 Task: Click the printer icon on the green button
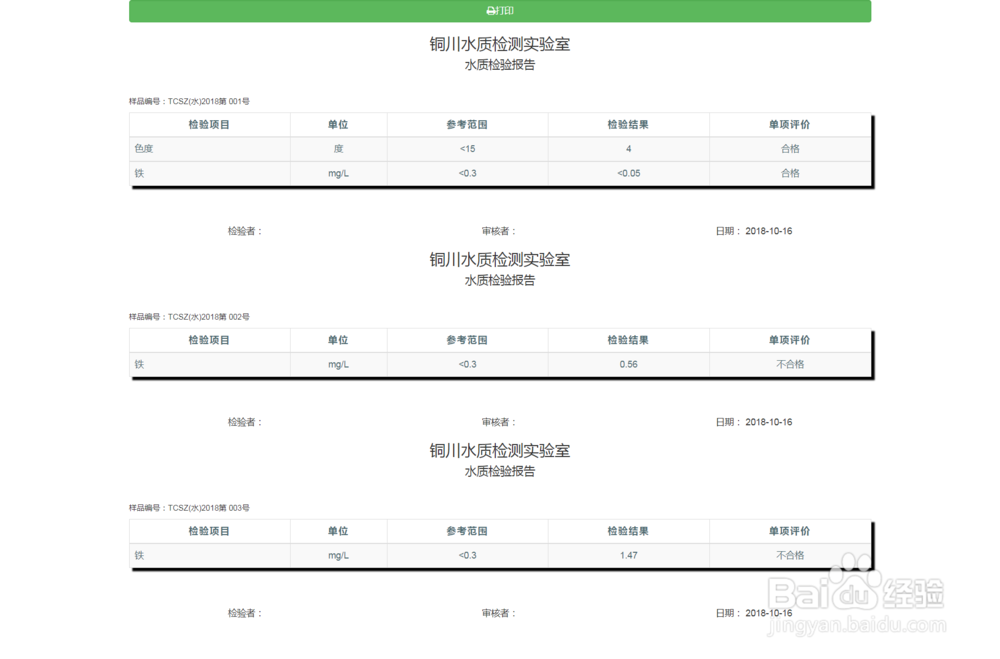[487, 12]
